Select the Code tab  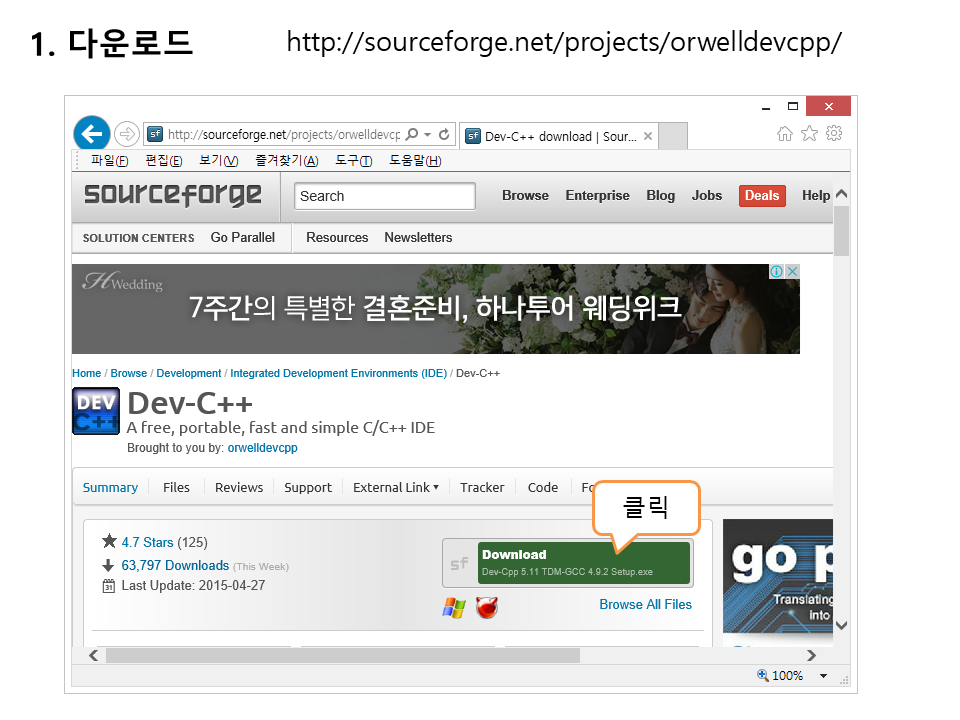pos(543,487)
